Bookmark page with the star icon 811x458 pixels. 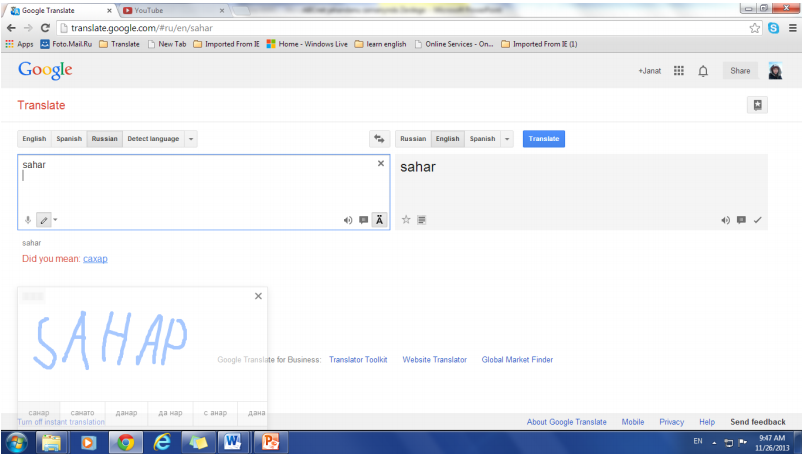pos(755,28)
